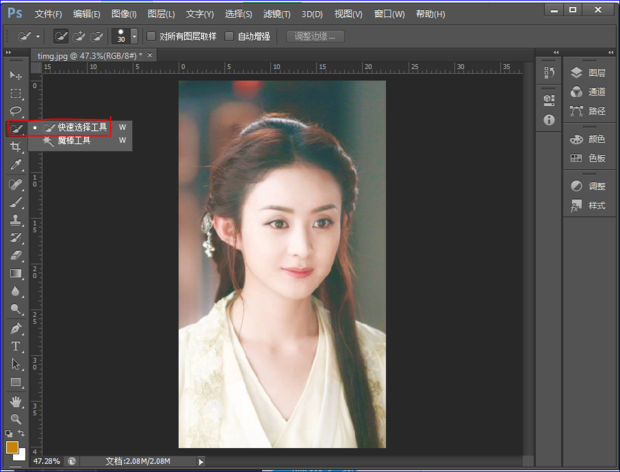Select the Dodge tool

pyautogui.click(x=16, y=309)
